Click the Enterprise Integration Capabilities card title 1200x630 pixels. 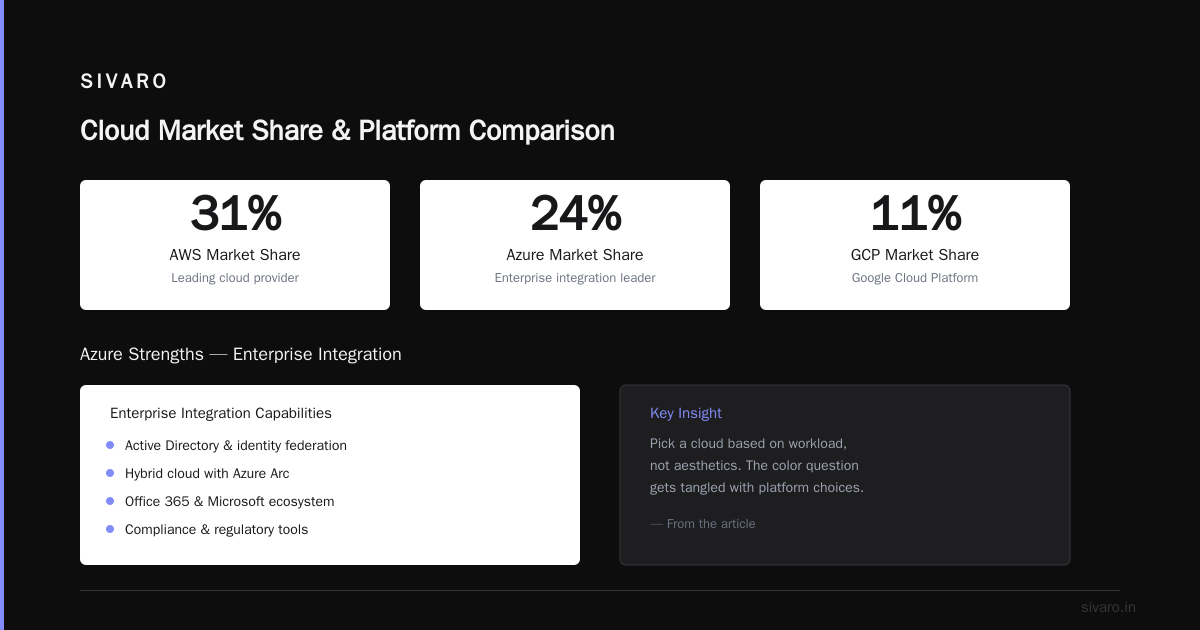(221, 413)
